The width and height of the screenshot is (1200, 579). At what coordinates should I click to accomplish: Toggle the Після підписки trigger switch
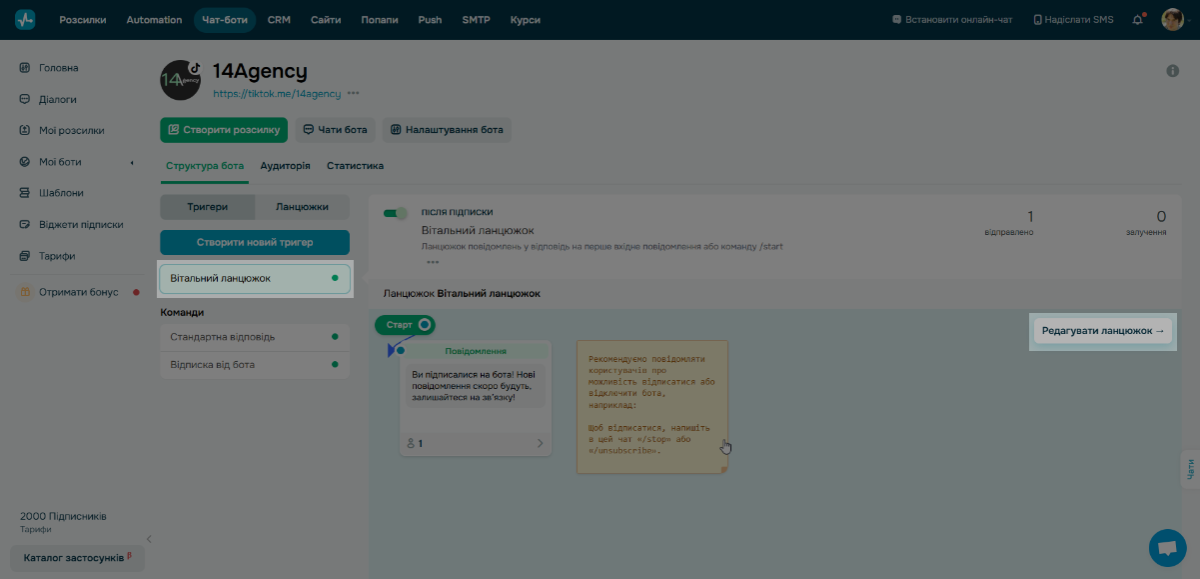click(x=396, y=213)
